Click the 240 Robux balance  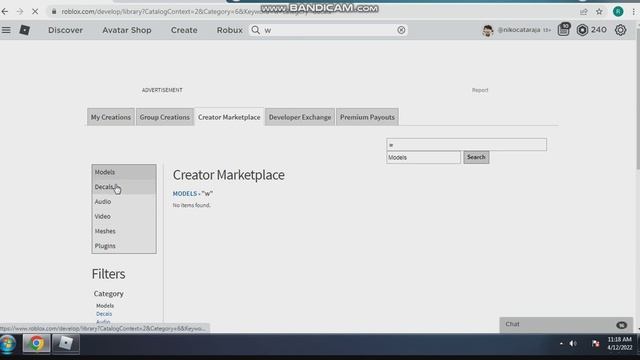click(x=598, y=30)
